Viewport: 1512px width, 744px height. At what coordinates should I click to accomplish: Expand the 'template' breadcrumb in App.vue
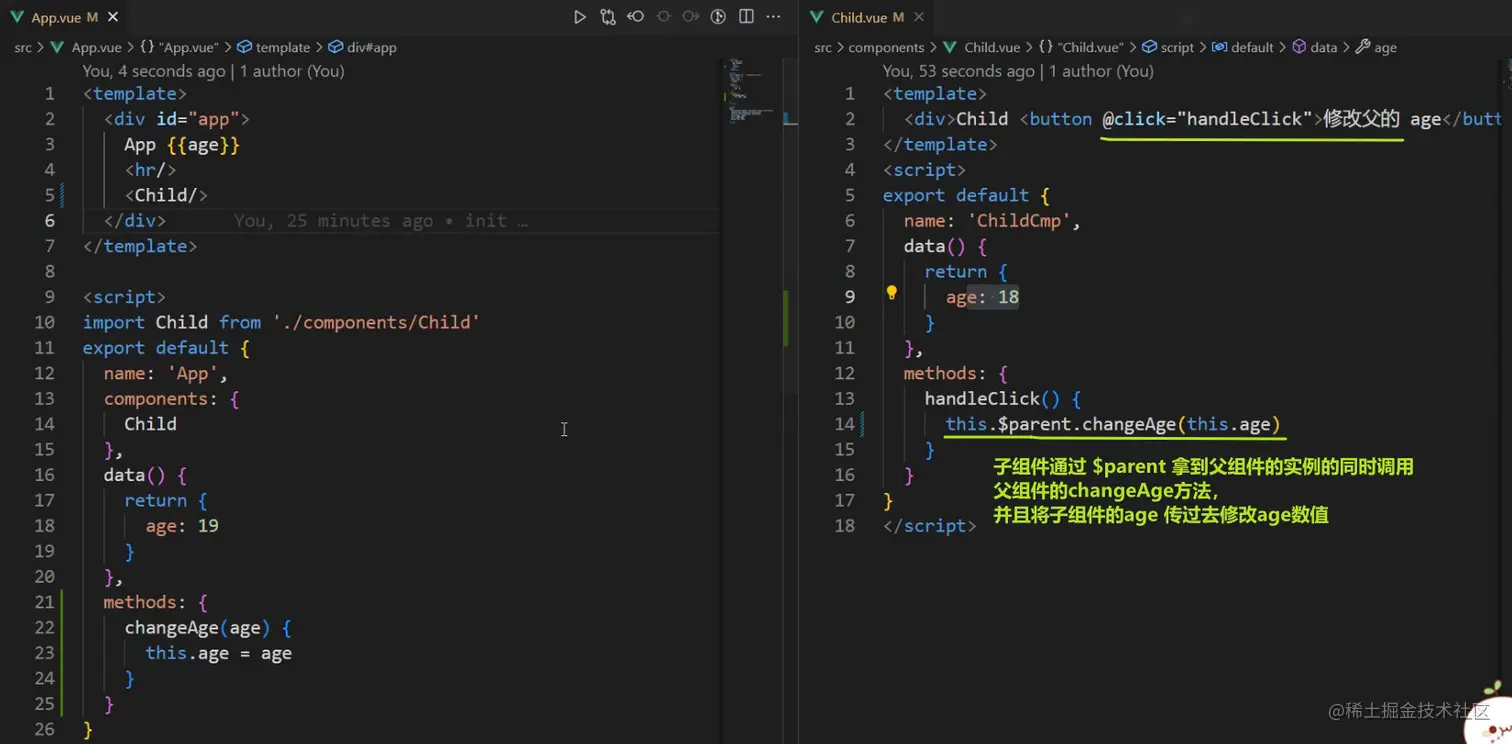283,47
